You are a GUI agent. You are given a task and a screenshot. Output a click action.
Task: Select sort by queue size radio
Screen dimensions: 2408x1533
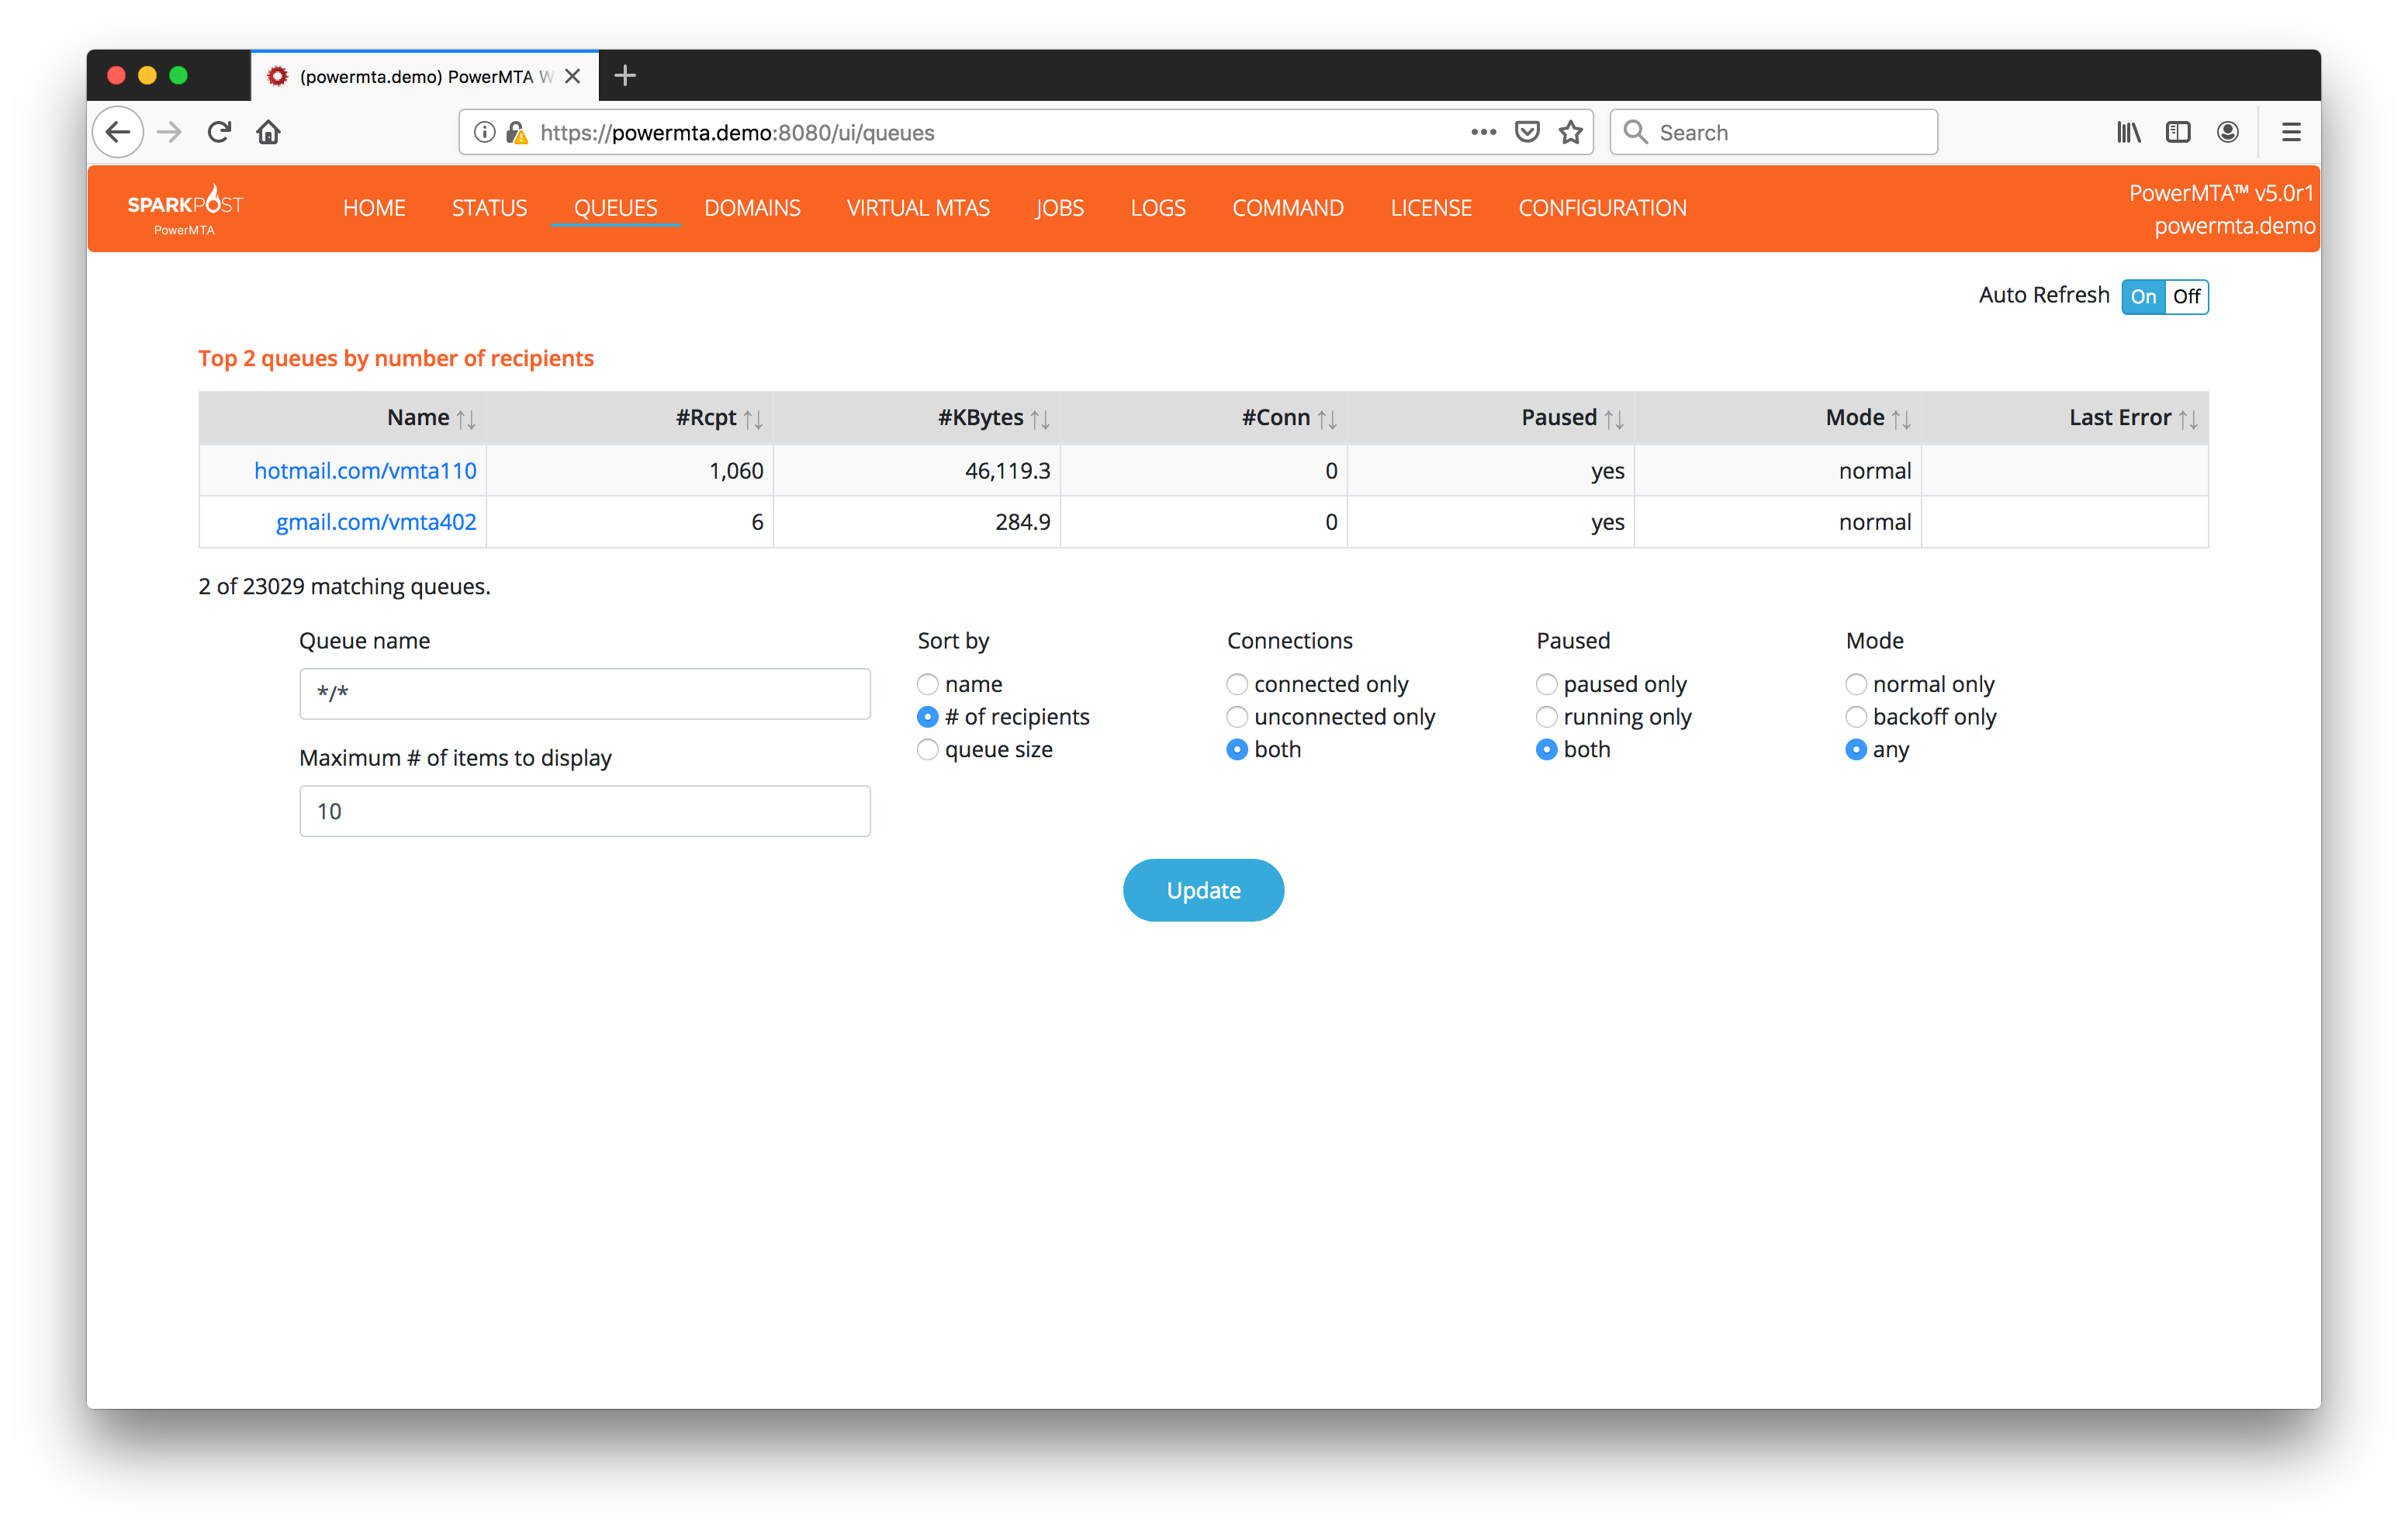pos(928,750)
